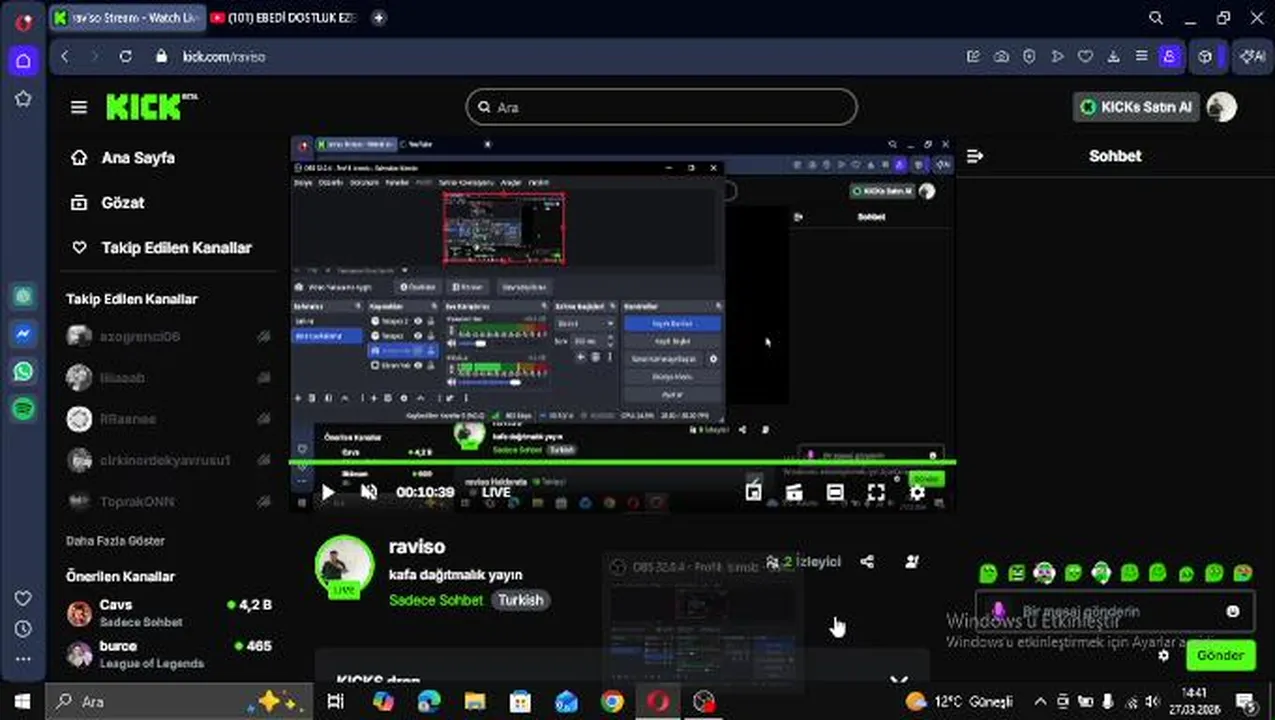Open WhatsApp in Opera sidebar
Viewport: 1275px width, 720px height.
point(23,371)
